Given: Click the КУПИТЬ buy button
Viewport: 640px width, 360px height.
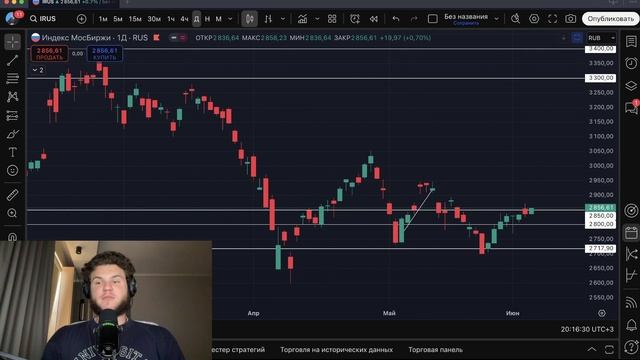Looking at the screenshot, I should pos(104,54).
